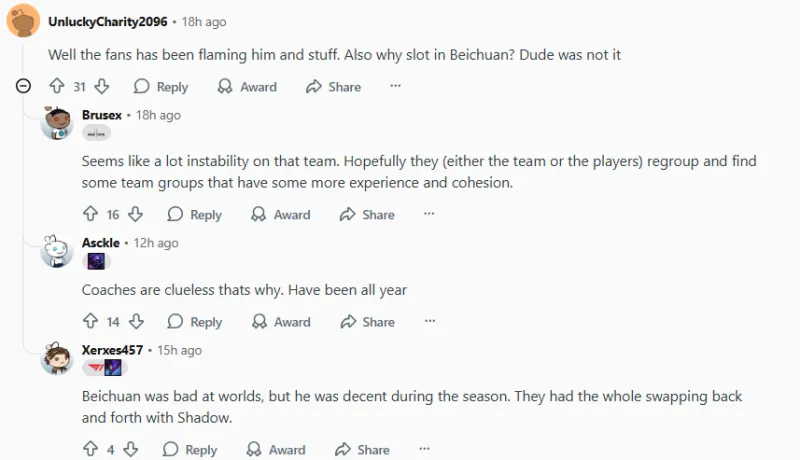Downvote Xerxes457's comment
800x460 pixels.
pyautogui.click(x=129, y=449)
